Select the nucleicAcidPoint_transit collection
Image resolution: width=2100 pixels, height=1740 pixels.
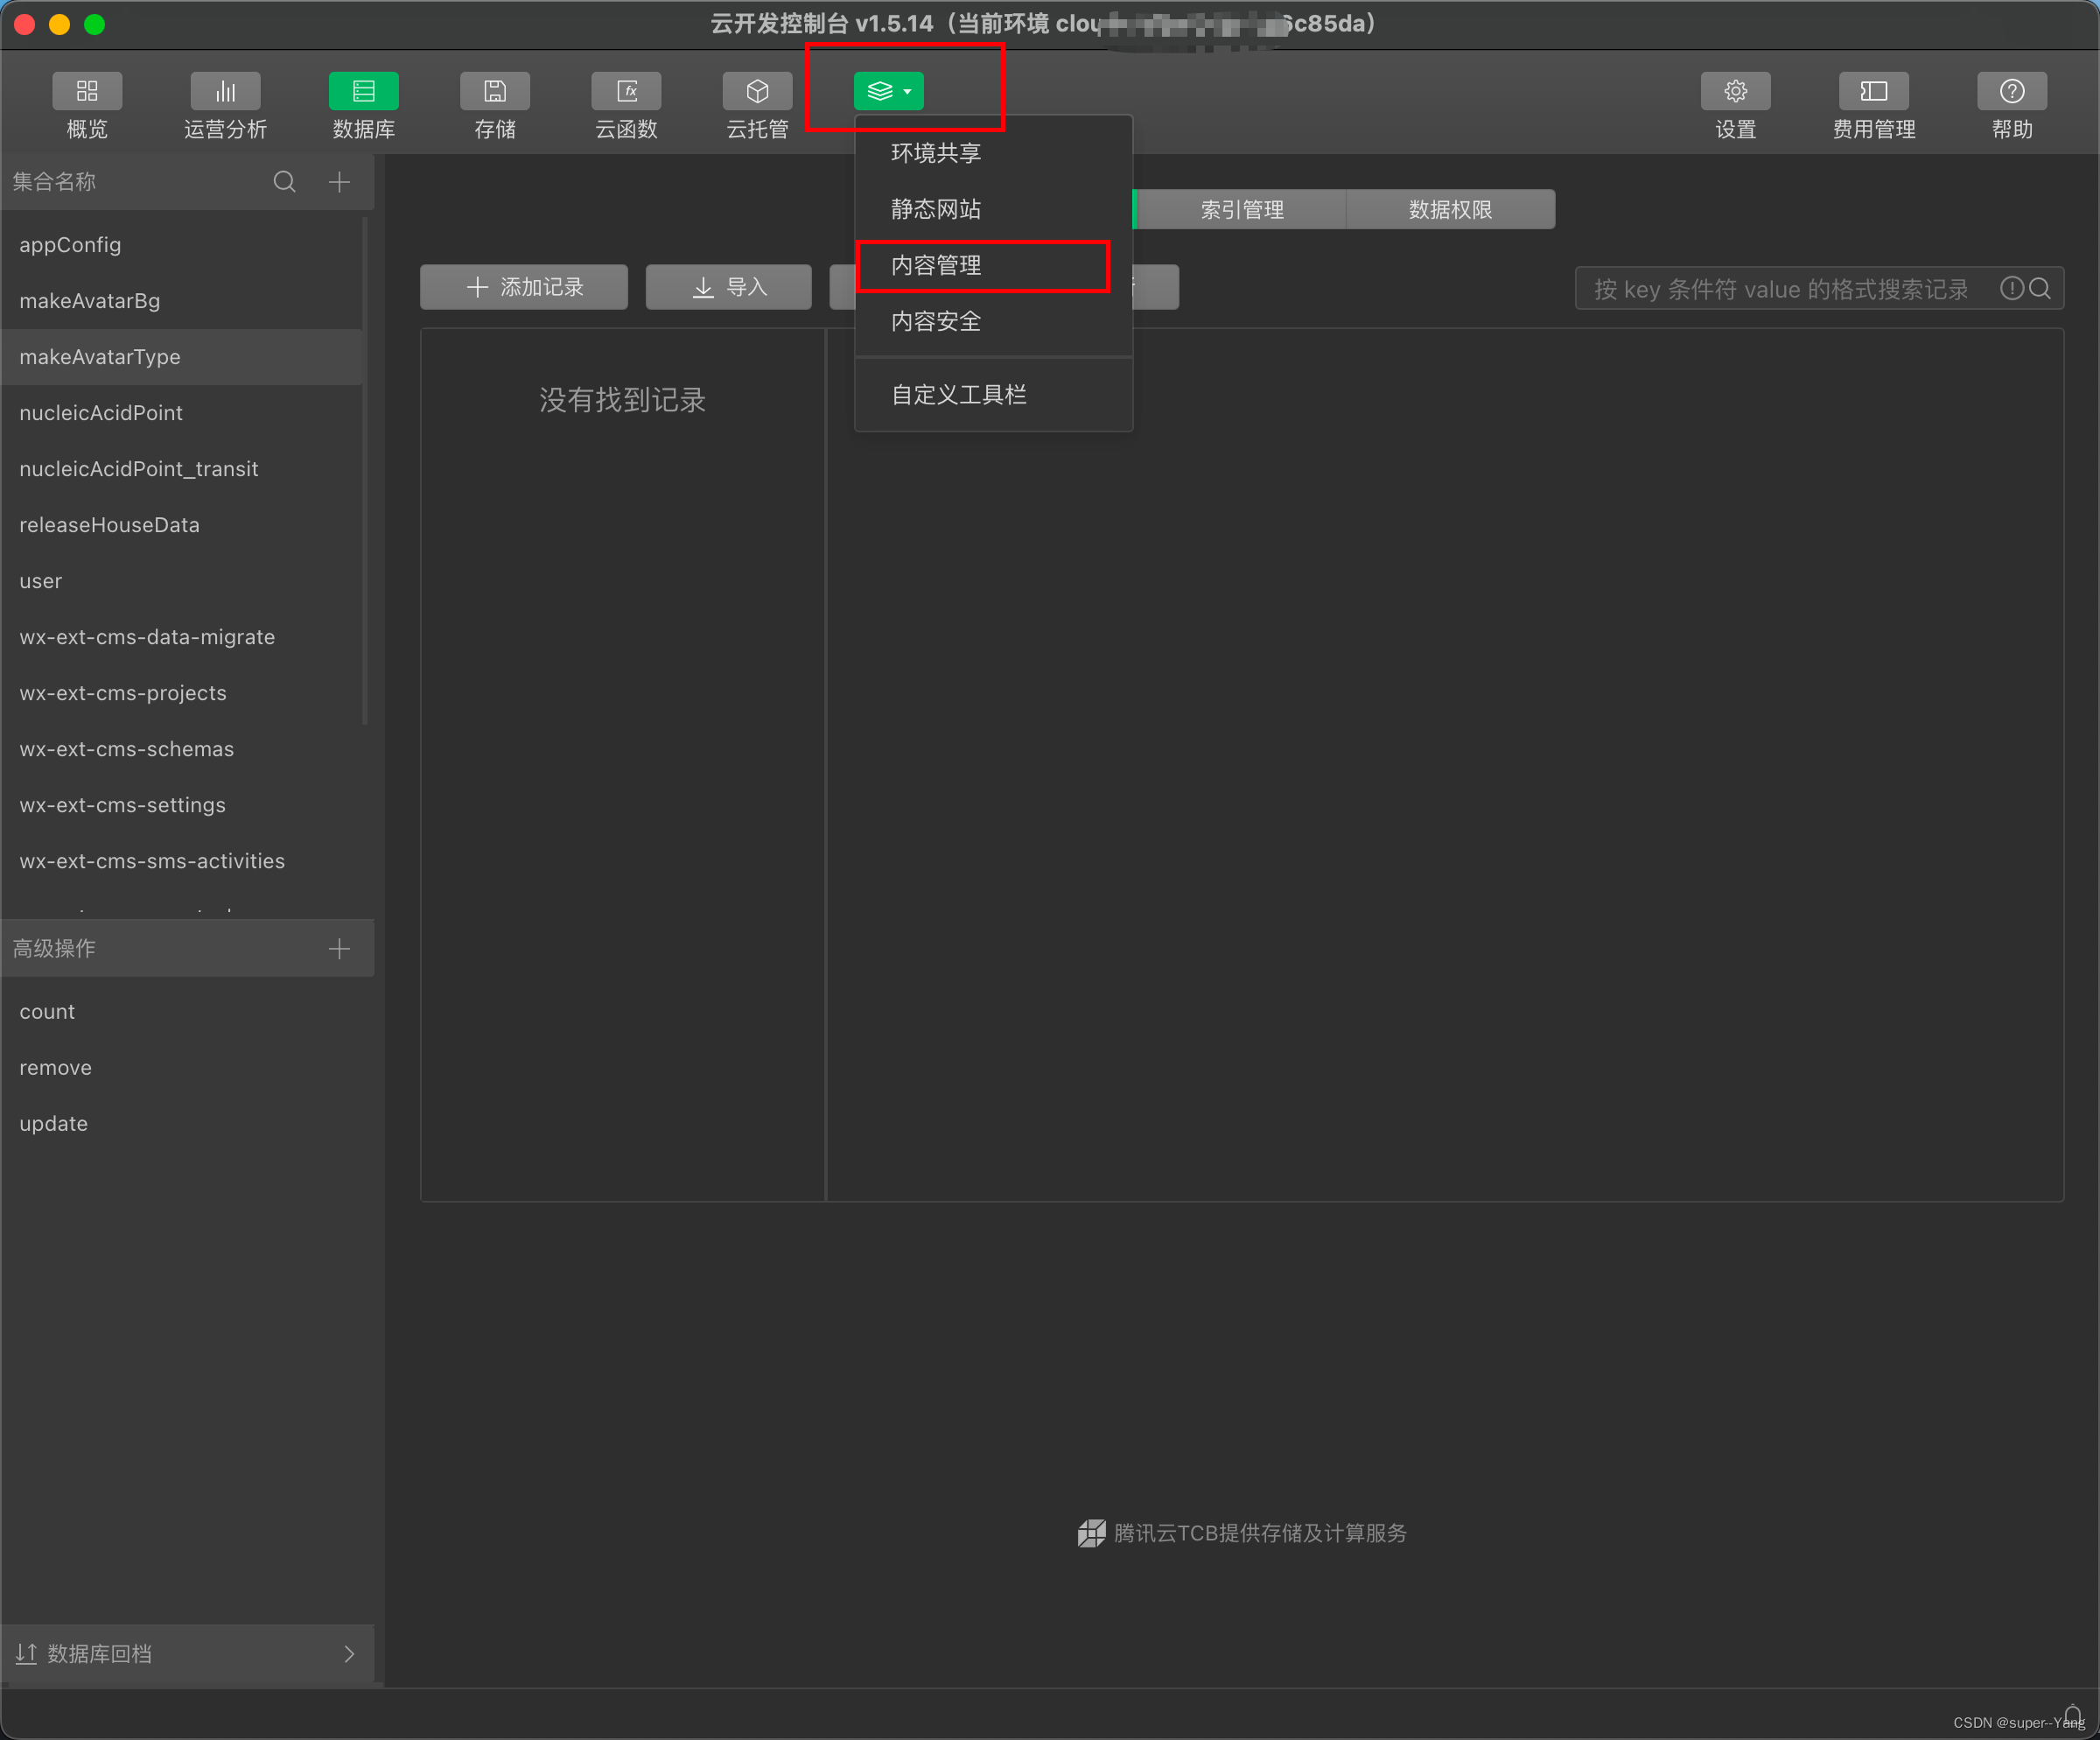click(181, 469)
